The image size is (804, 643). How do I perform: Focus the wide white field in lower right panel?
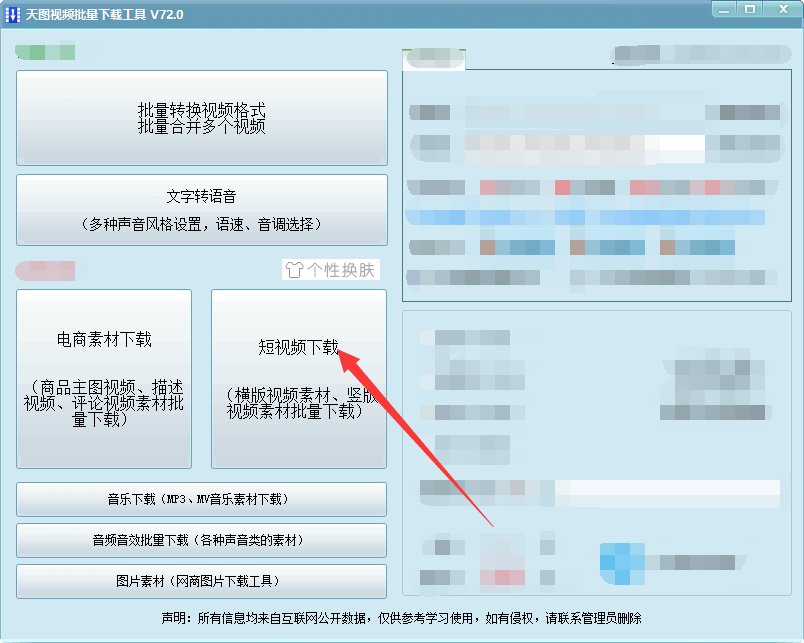click(667, 489)
